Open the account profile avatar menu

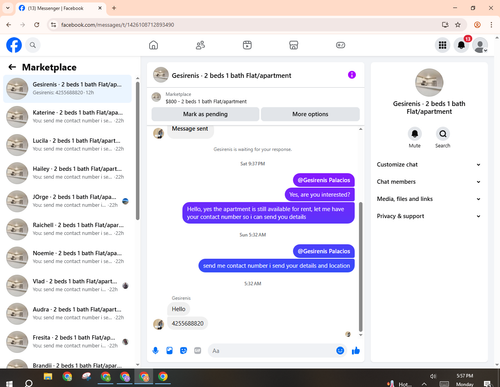(x=480, y=46)
